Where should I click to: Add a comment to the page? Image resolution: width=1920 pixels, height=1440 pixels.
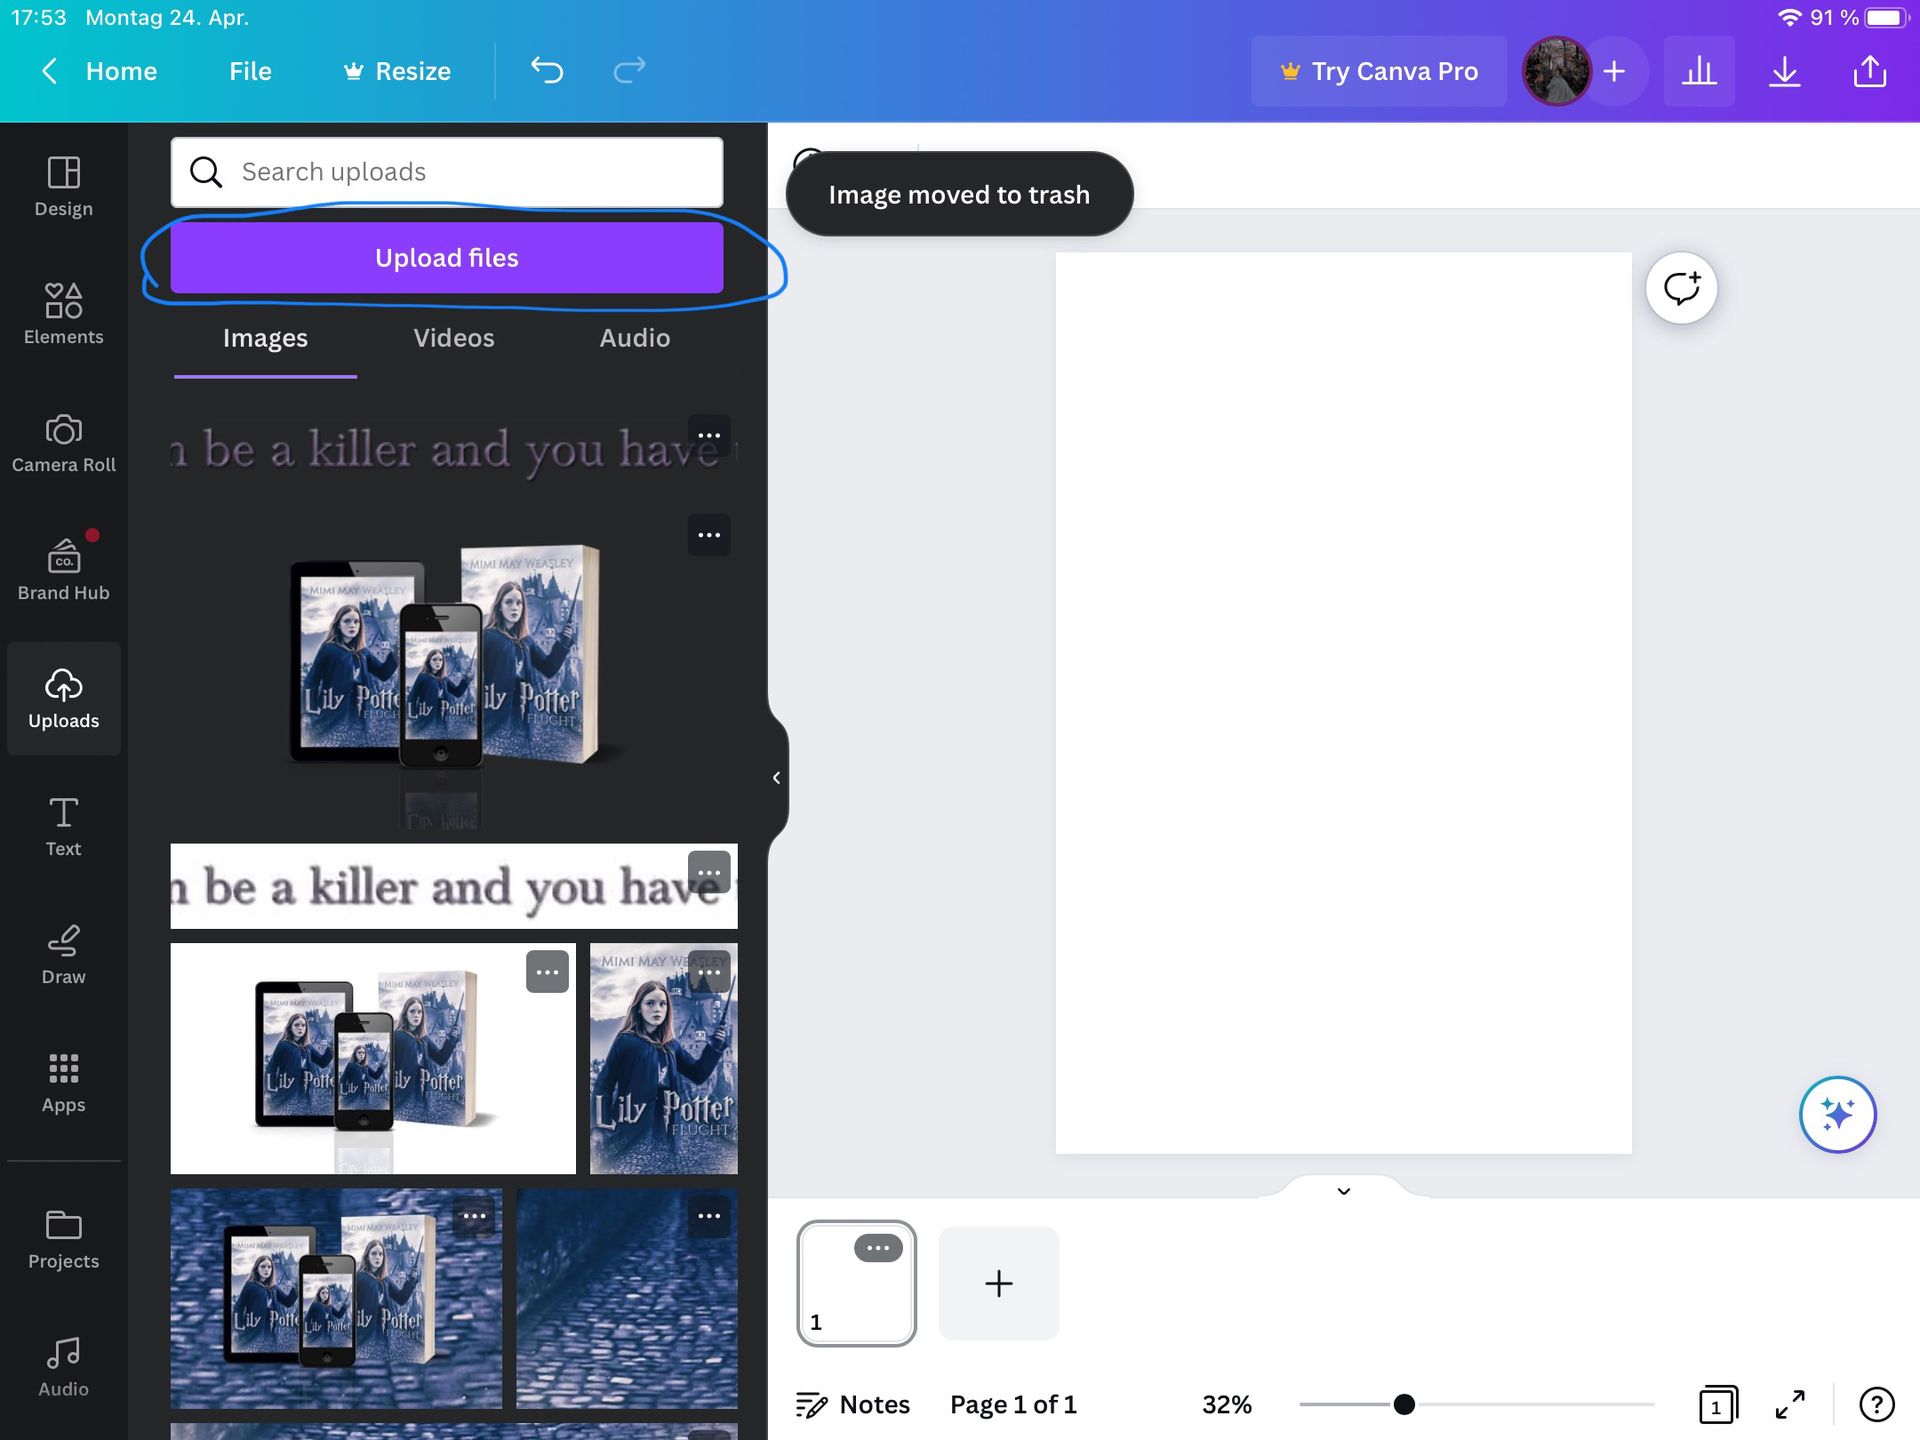[1681, 288]
